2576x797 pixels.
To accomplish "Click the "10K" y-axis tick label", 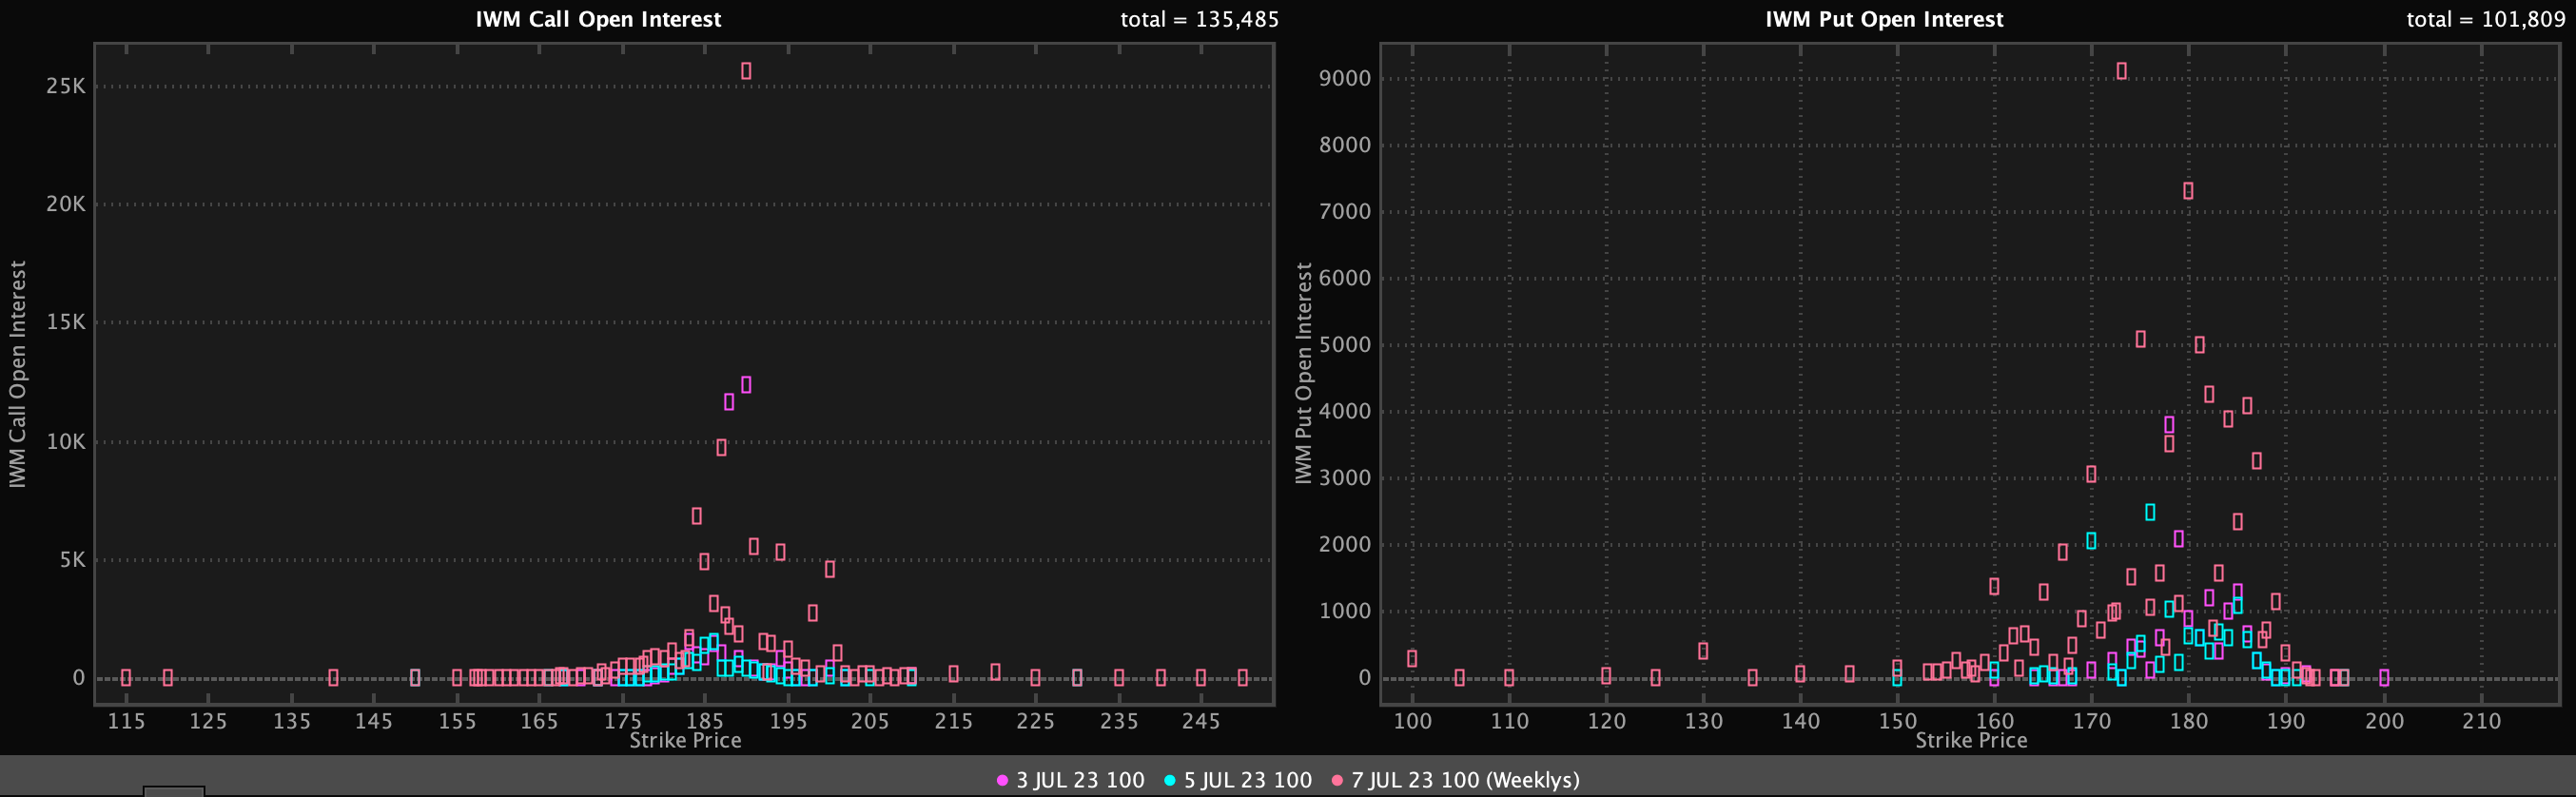I will tap(66, 441).
